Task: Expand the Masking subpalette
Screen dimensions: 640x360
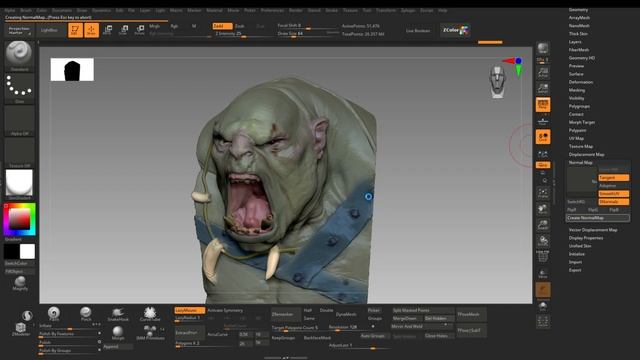Action: tap(577, 90)
